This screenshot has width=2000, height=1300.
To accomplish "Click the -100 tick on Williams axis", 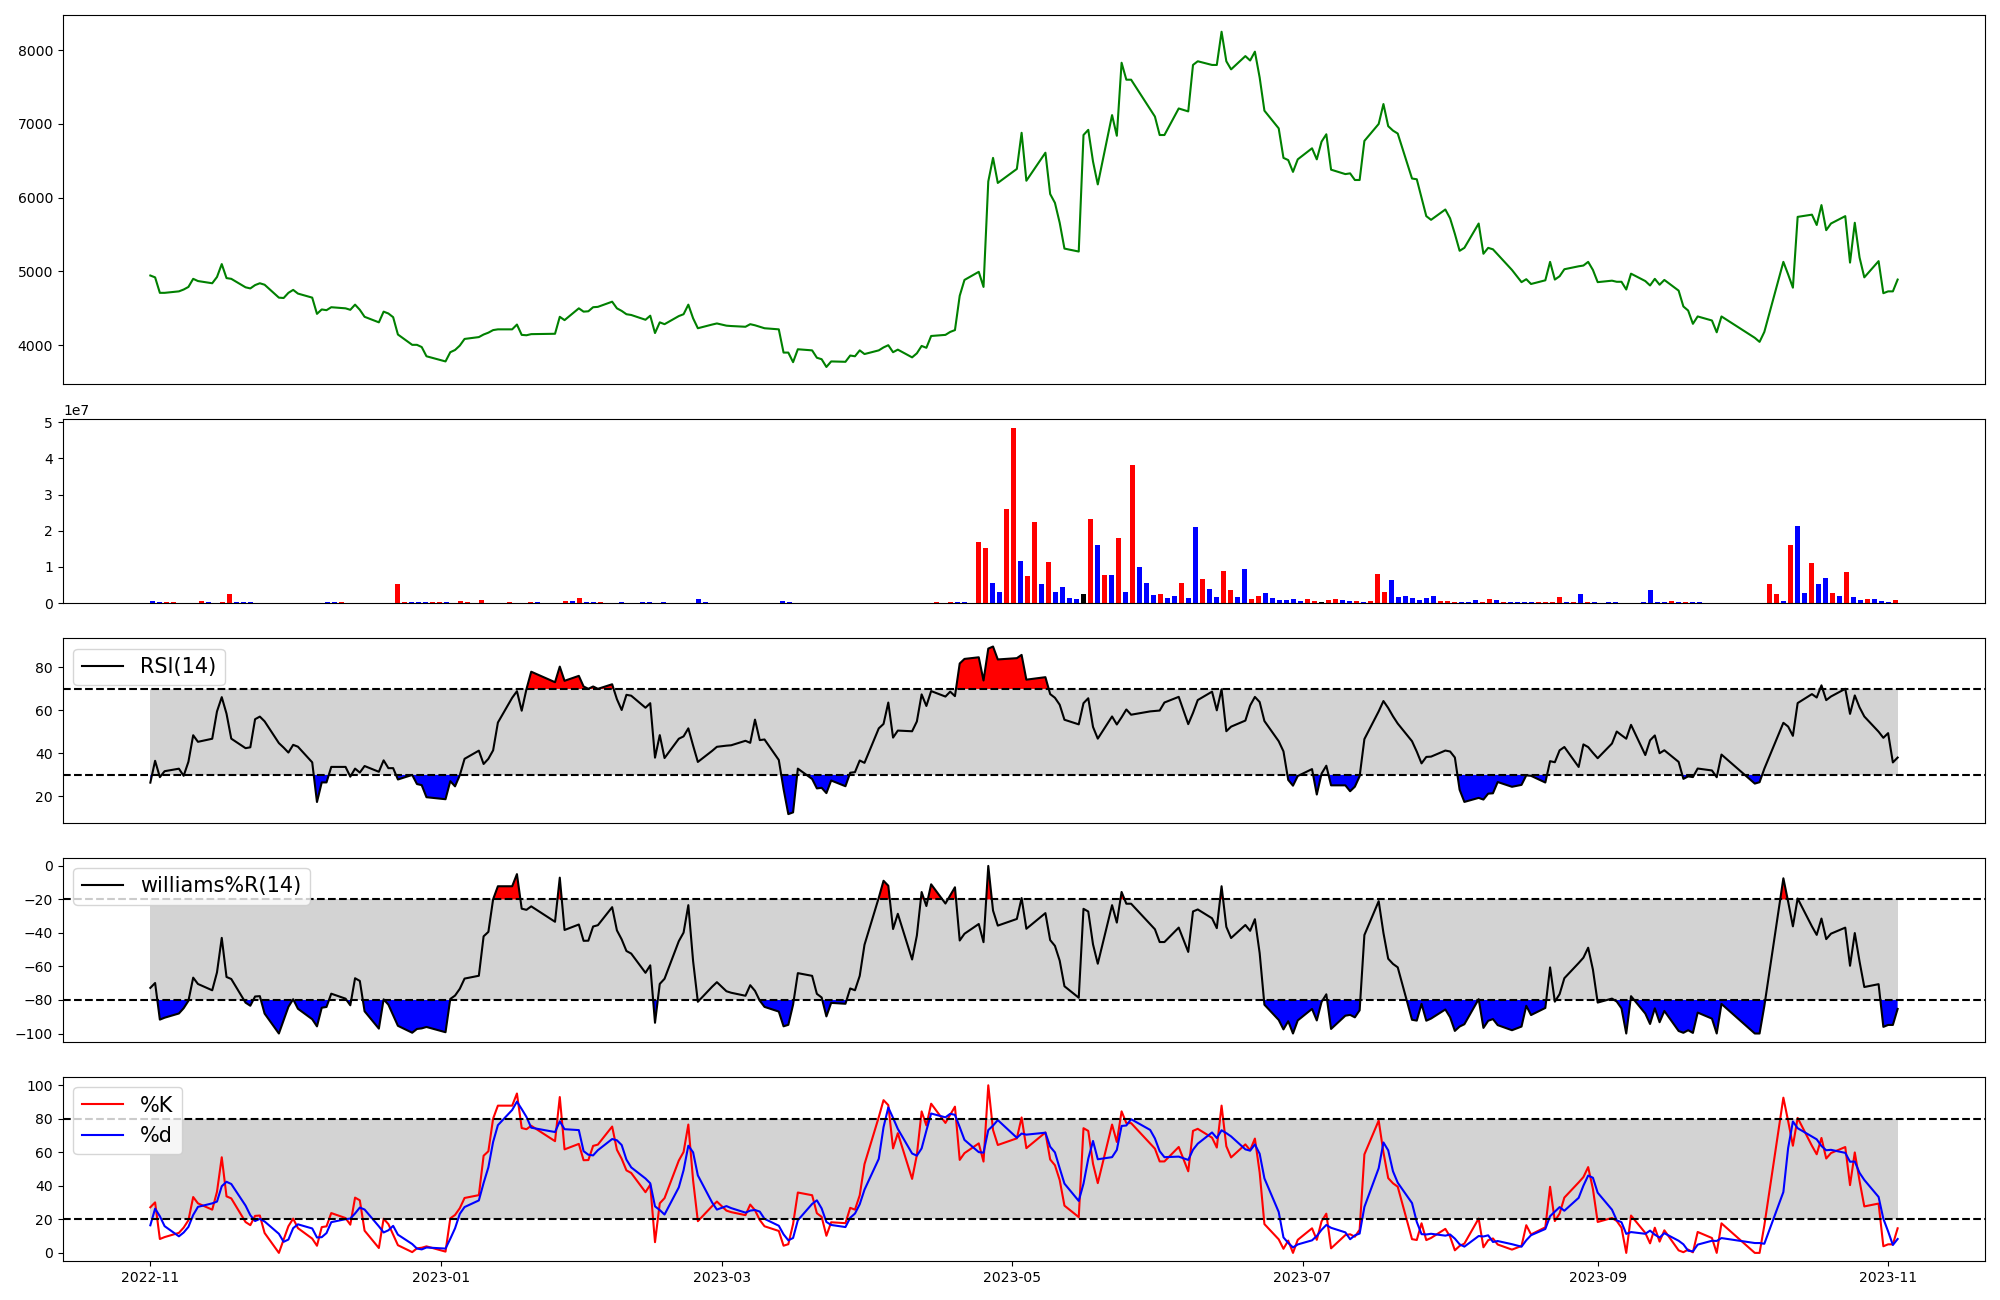I will tap(34, 1034).
